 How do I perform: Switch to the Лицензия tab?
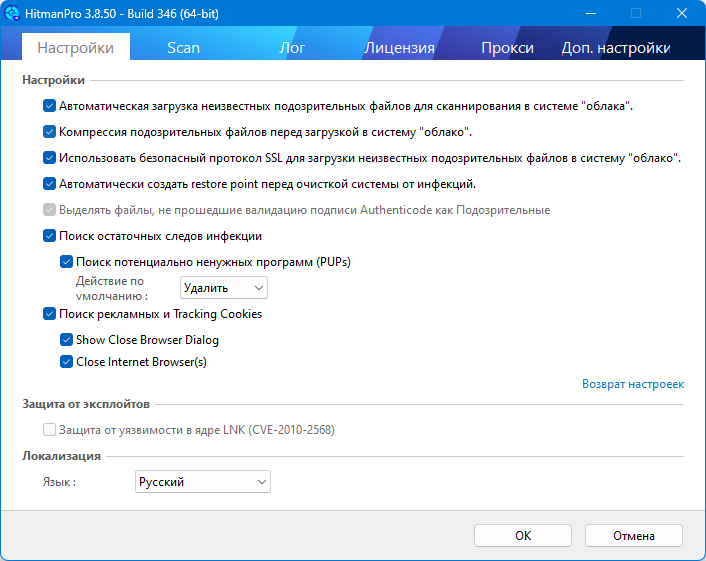[x=399, y=47]
